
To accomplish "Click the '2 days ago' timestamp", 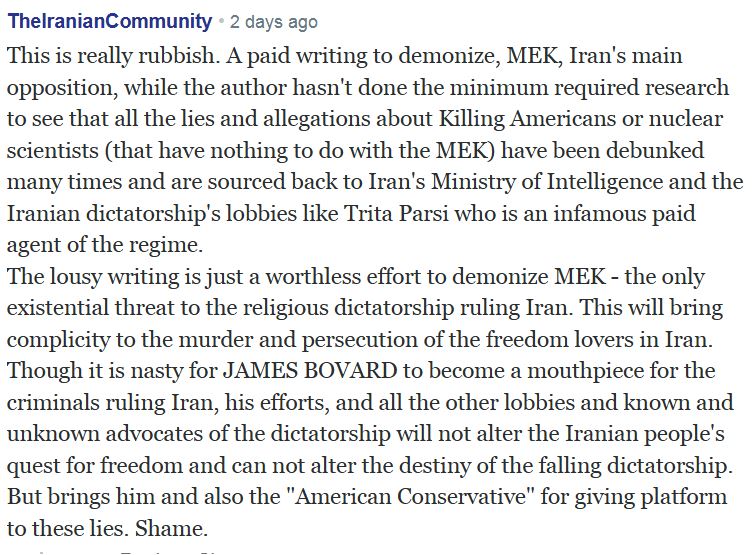I will coord(273,22).
